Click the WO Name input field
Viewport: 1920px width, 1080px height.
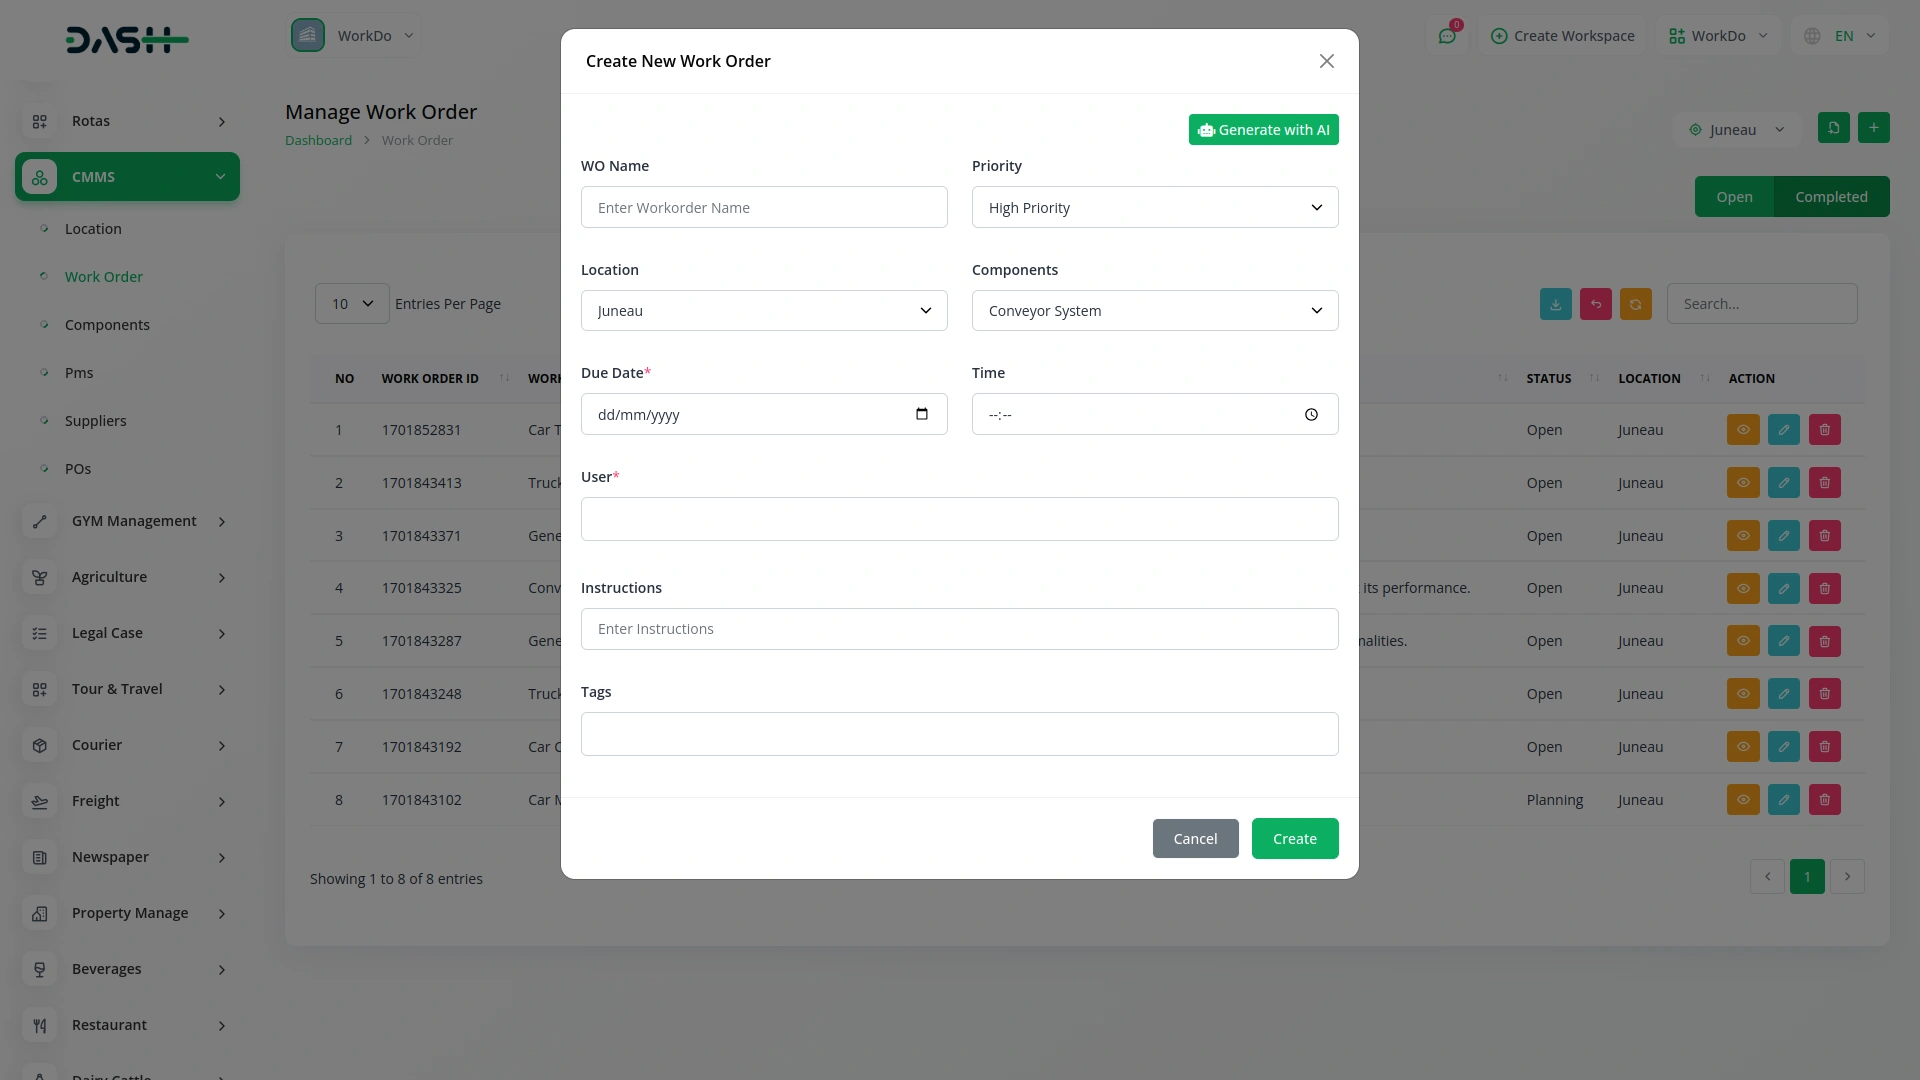coord(763,208)
